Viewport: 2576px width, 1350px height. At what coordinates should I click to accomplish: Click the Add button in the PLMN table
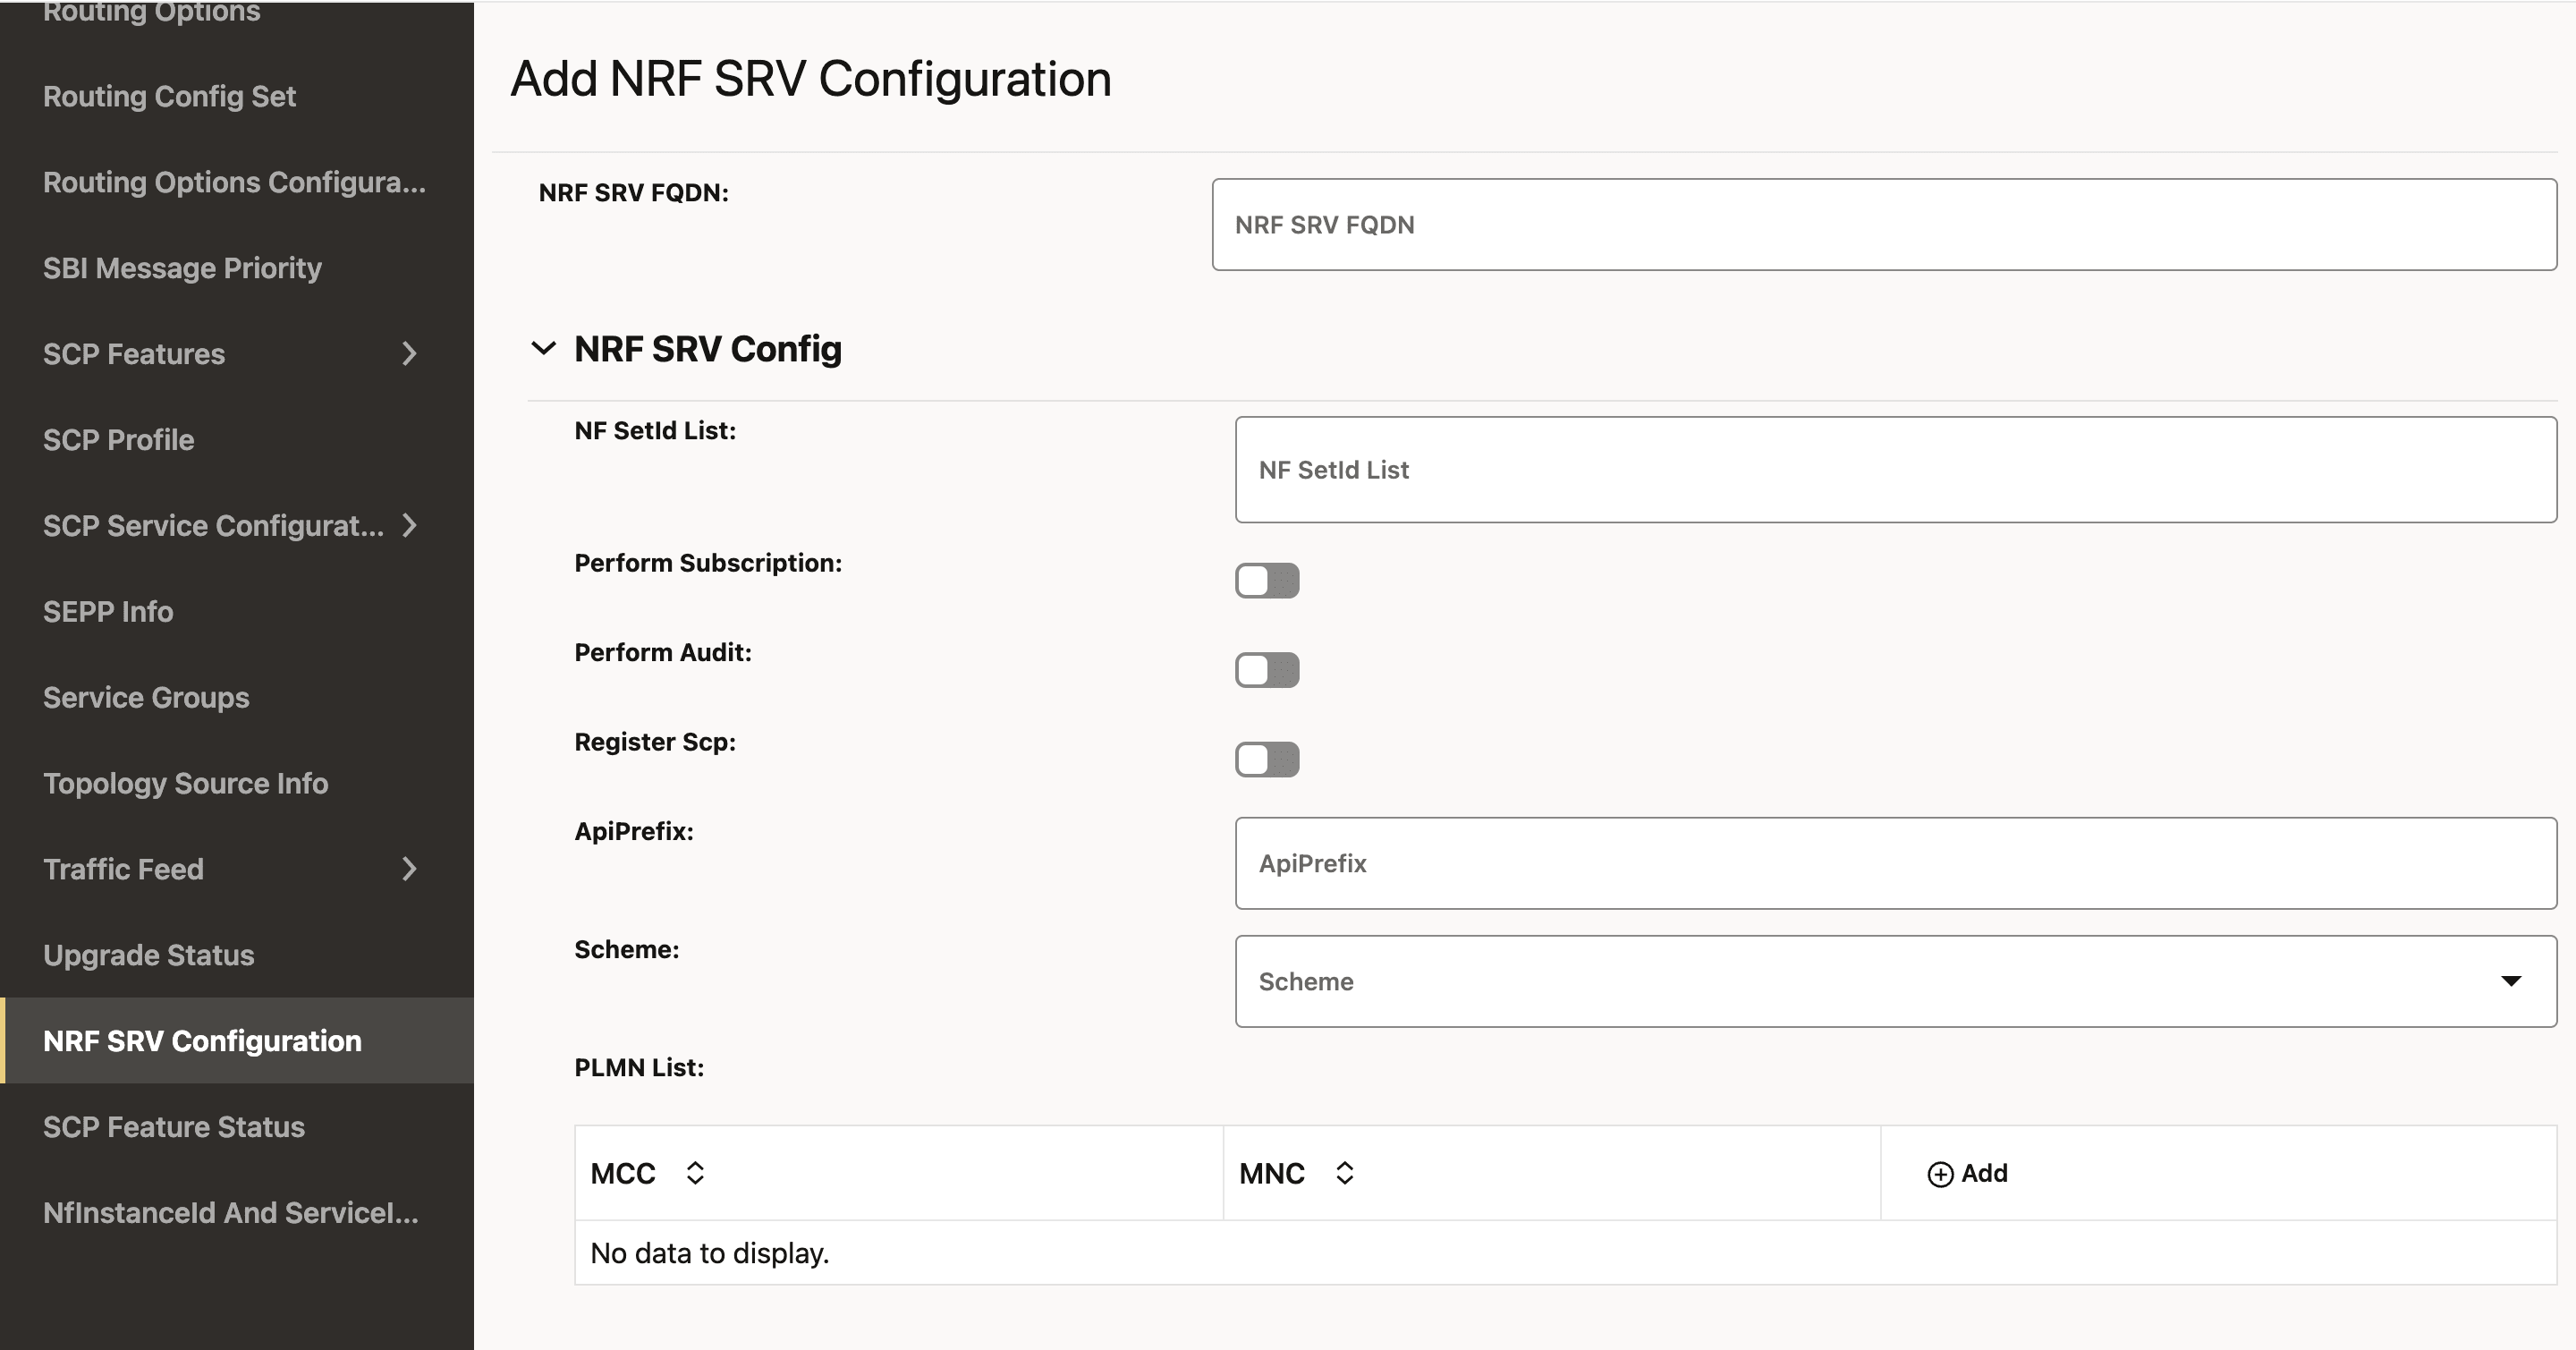coord(1967,1173)
